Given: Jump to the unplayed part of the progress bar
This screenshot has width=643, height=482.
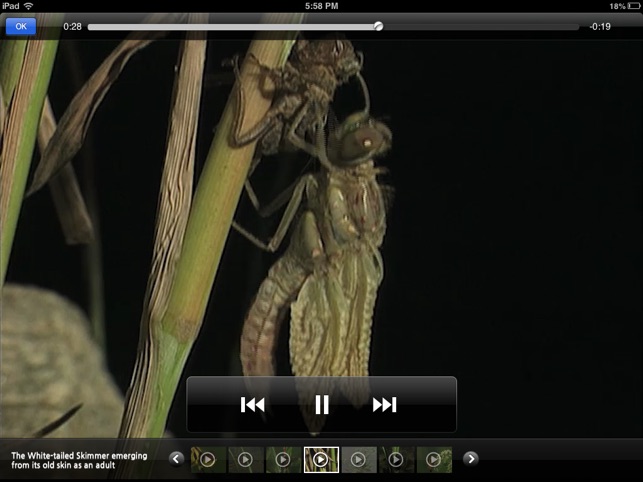Looking at the screenshot, I should 481,27.
